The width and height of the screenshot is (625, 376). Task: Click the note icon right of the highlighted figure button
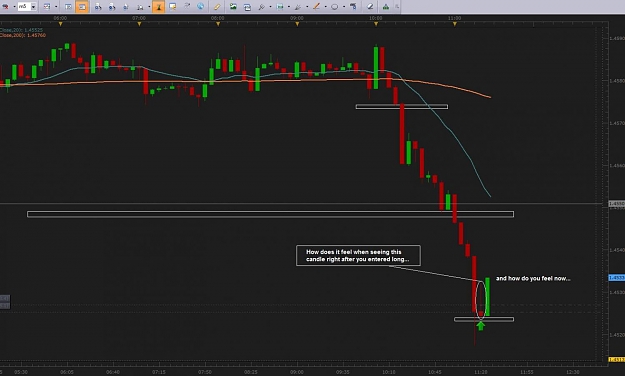pos(173,6)
